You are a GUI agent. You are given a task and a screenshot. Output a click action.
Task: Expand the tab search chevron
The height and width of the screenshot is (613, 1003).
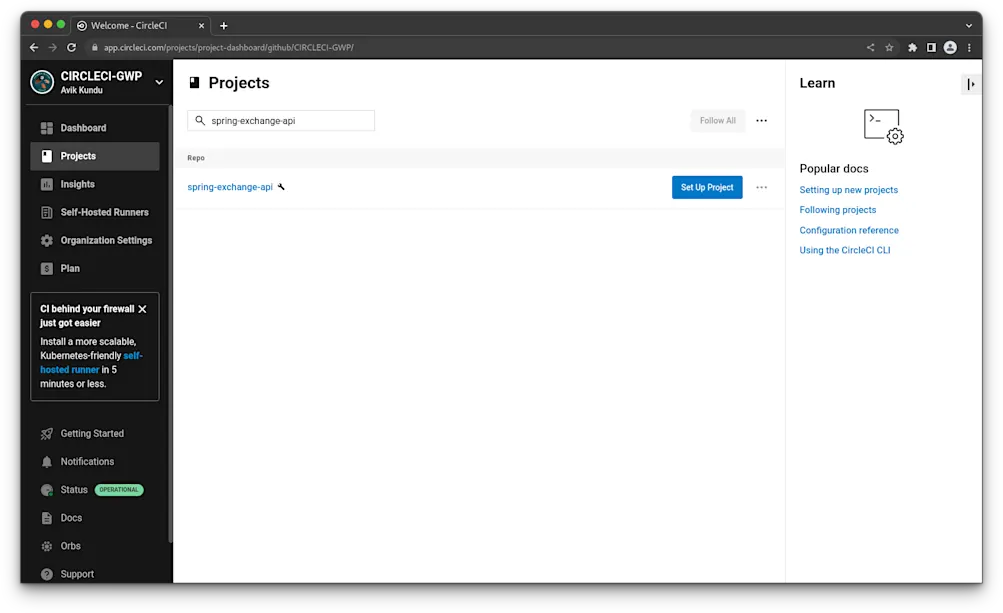pos(969,26)
